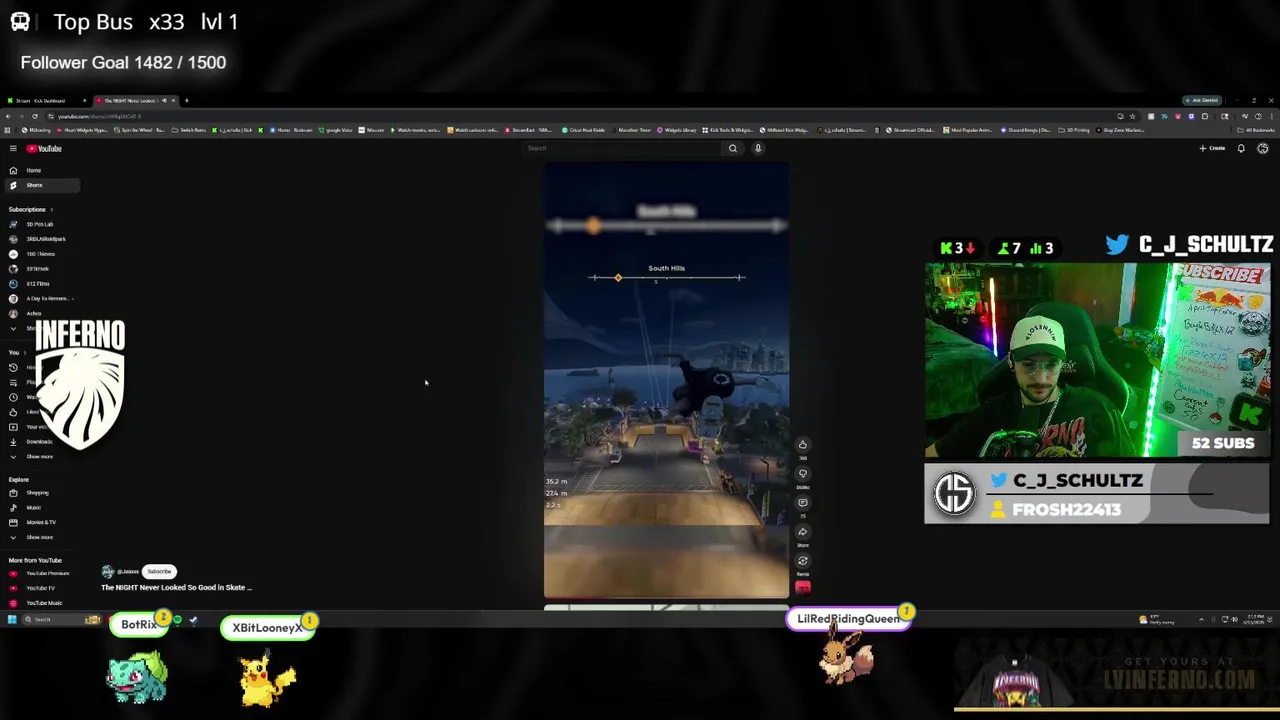Open the 3D Printing bookmark folder
This screenshot has height=720, width=1280.
click(x=1075, y=130)
